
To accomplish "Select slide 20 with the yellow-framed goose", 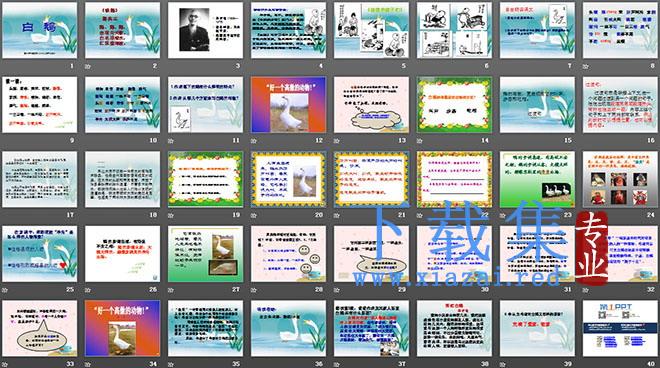I will coord(288,179).
